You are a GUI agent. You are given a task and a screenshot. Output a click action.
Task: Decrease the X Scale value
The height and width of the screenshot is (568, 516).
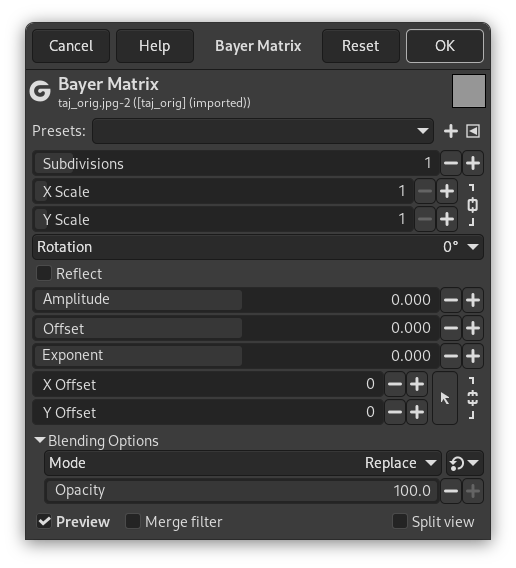click(425, 191)
